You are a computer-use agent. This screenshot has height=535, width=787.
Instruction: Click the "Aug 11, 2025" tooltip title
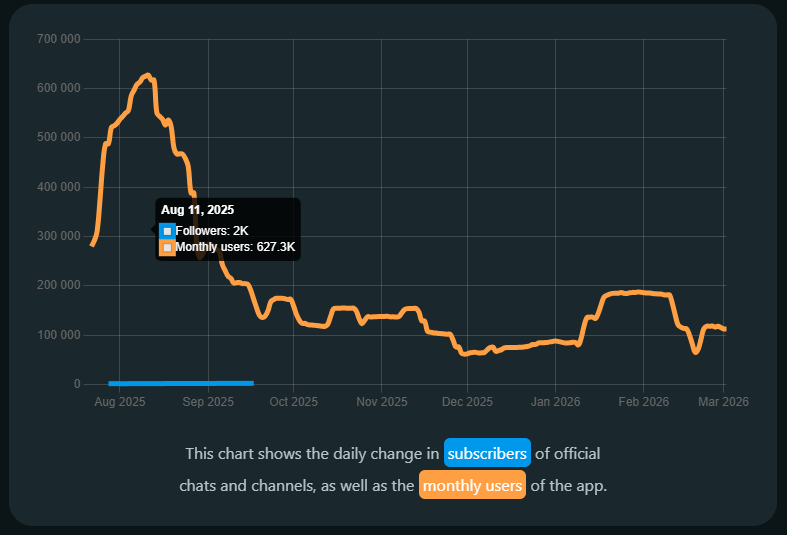(x=197, y=210)
